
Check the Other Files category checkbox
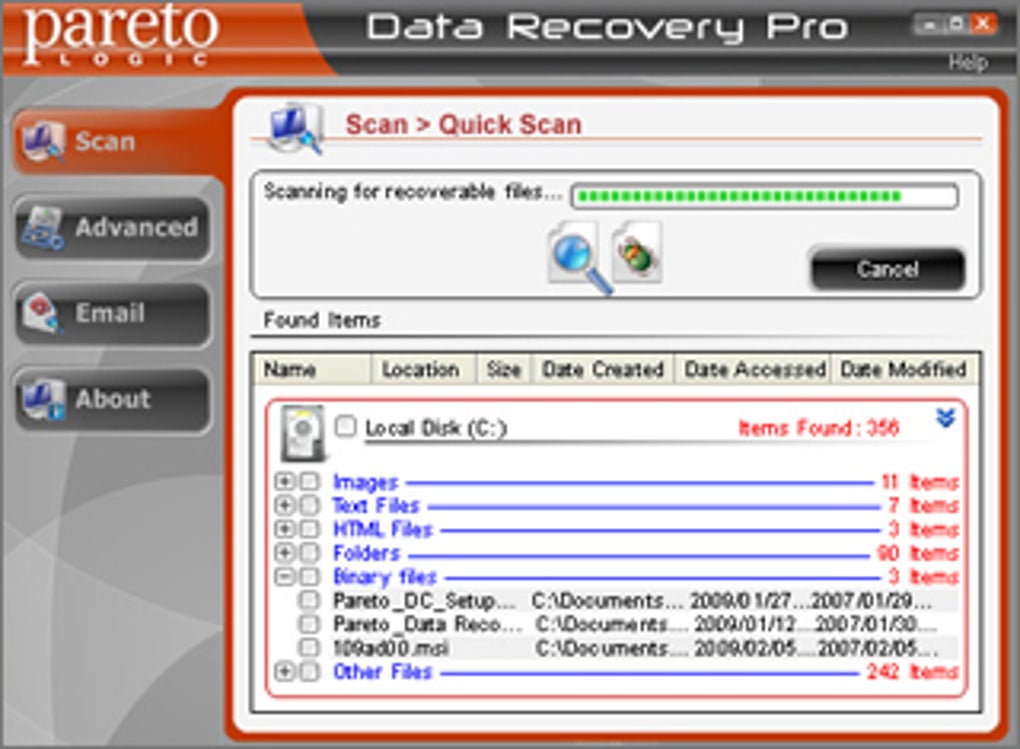point(310,672)
